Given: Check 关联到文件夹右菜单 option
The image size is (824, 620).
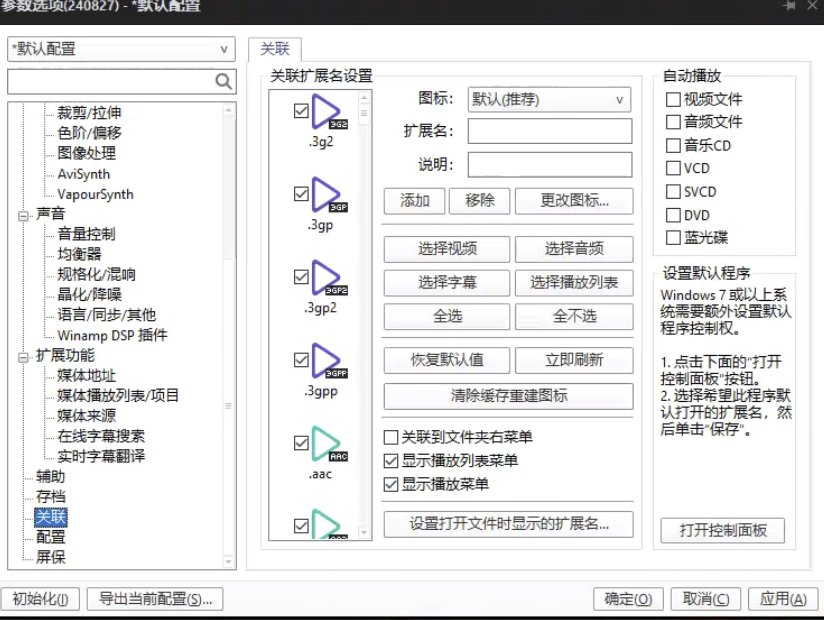Looking at the screenshot, I should (391, 437).
